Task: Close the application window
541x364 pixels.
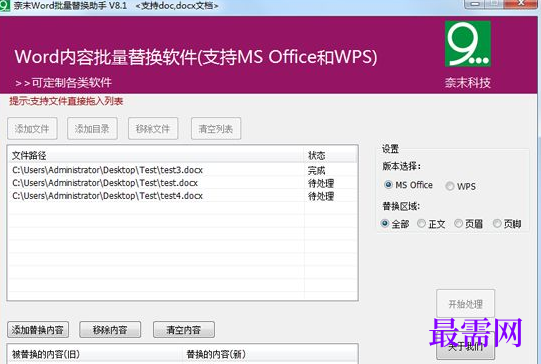Action: [521, 3]
